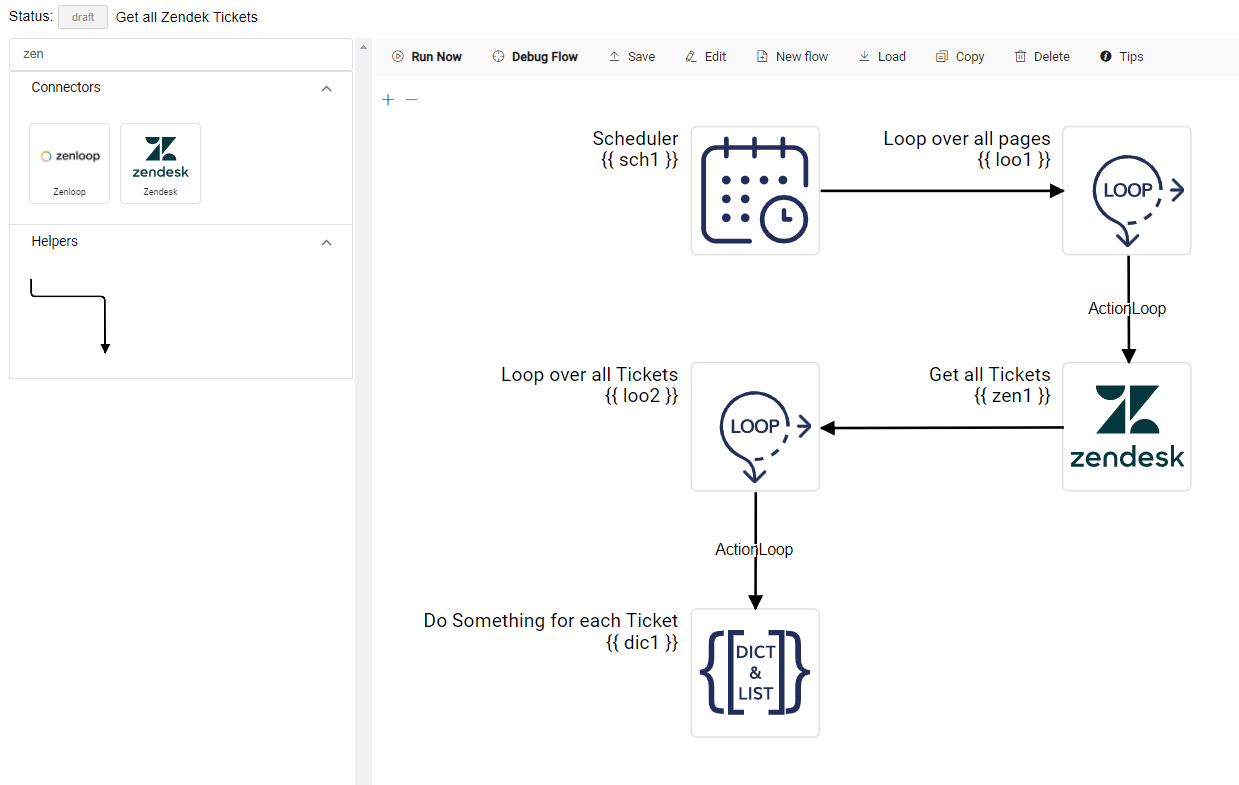Click the '{{ loo2 }}' variable text
1239x785 pixels.
[x=642, y=395]
